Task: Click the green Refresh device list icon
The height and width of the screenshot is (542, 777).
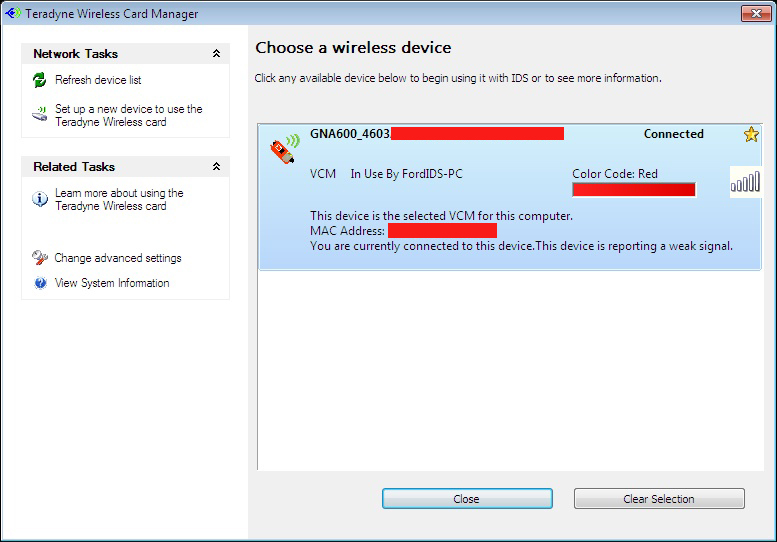Action: [40, 80]
